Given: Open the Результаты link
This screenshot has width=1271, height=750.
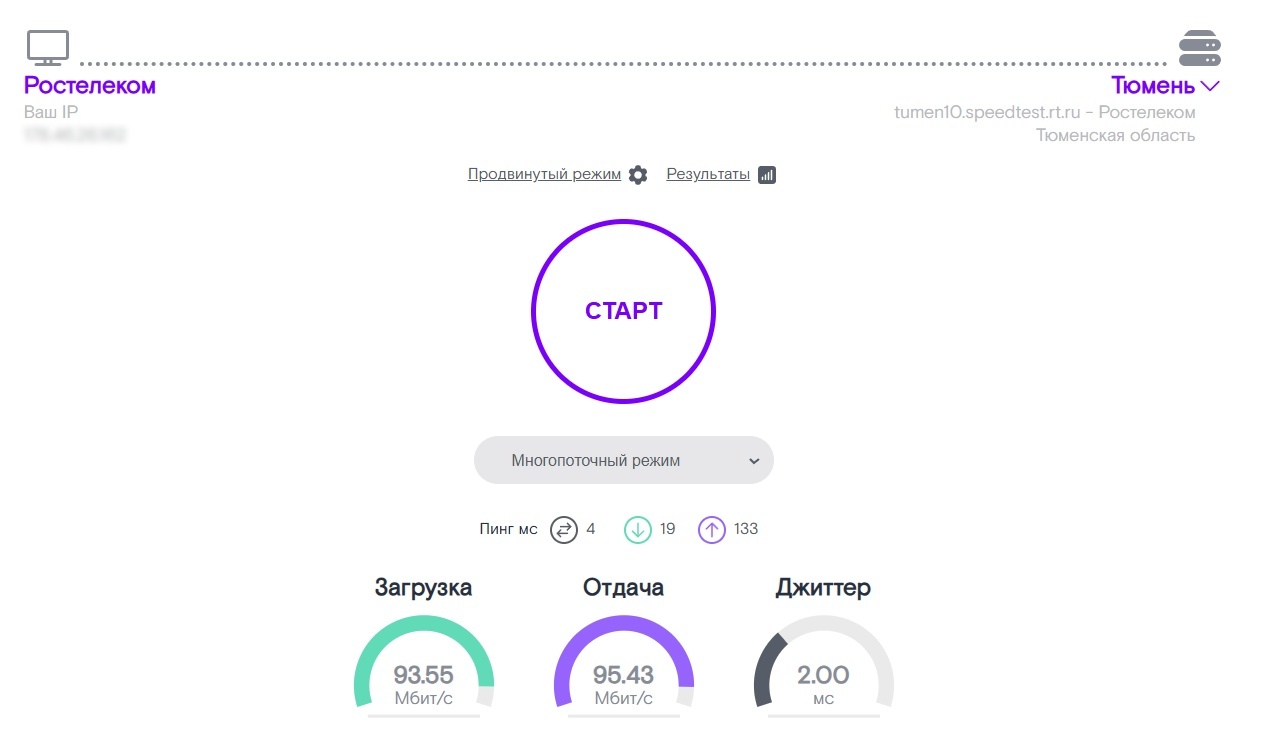Looking at the screenshot, I should point(708,174).
